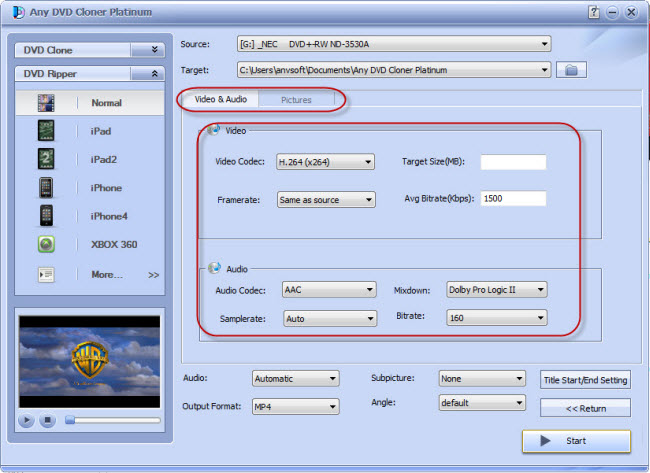The width and height of the screenshot is (650, 473).
Task: Open the Audio Codec dropdown
Action: tap(329, 290)
